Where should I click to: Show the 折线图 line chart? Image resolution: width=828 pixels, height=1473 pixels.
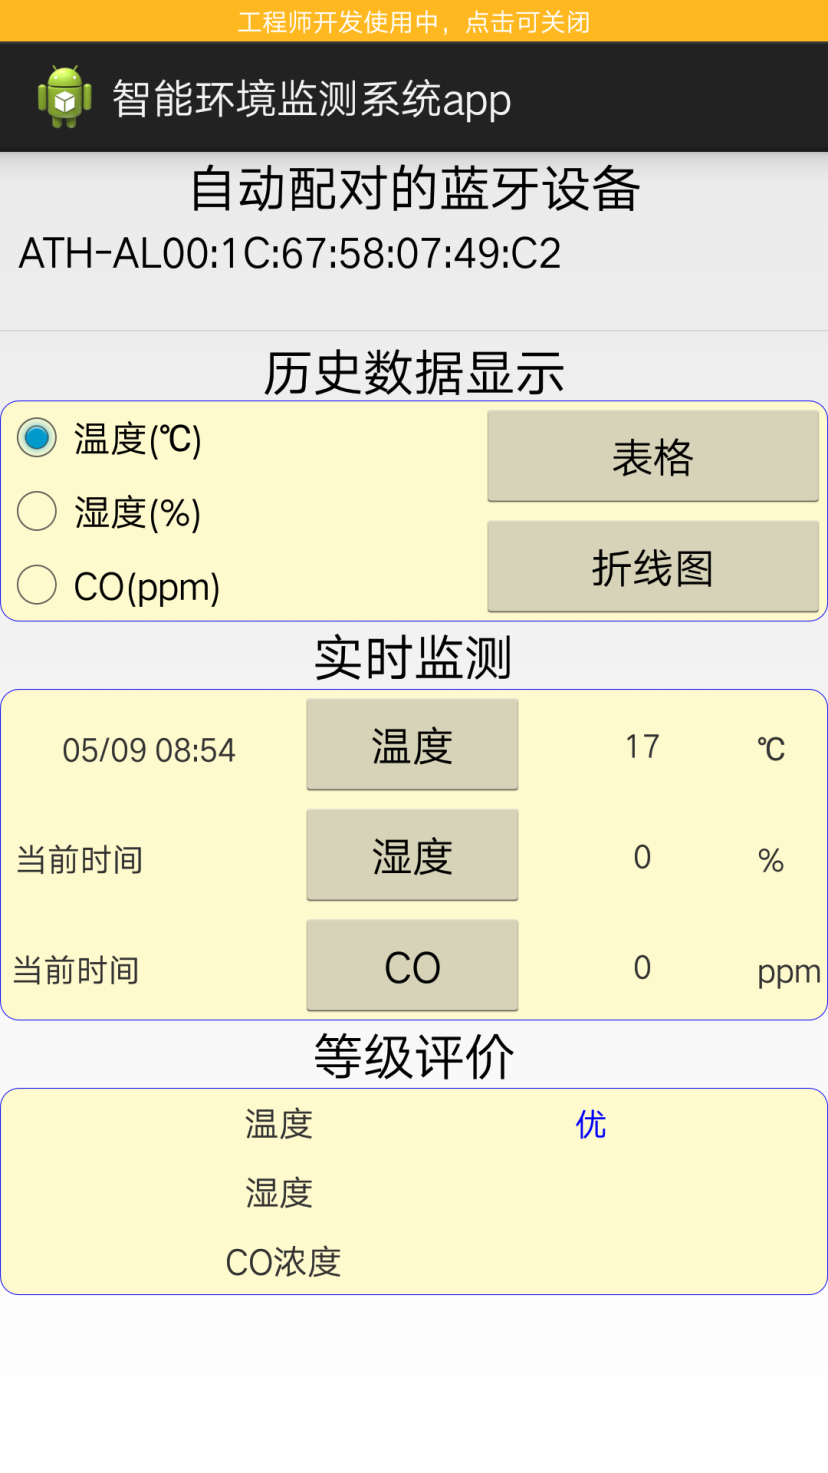coord(652,567)
